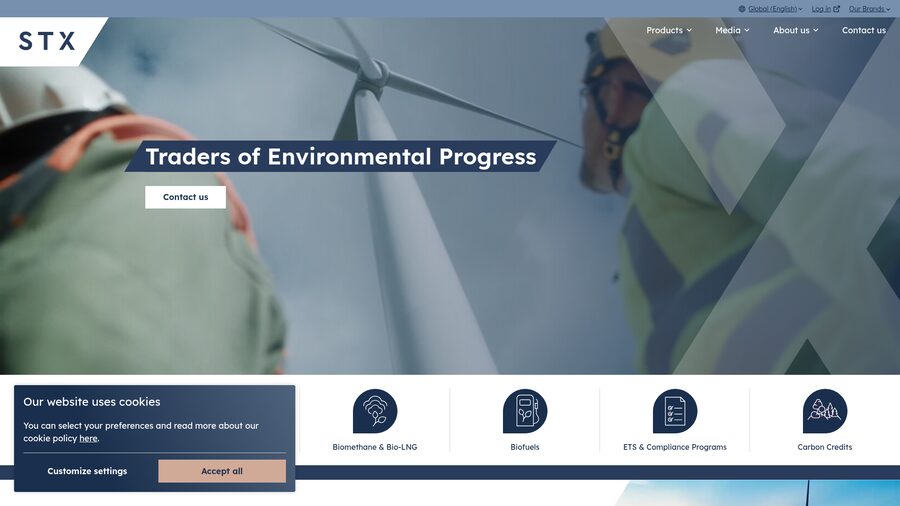
Task: Accept all cookies
Action: tap(222, 471)
